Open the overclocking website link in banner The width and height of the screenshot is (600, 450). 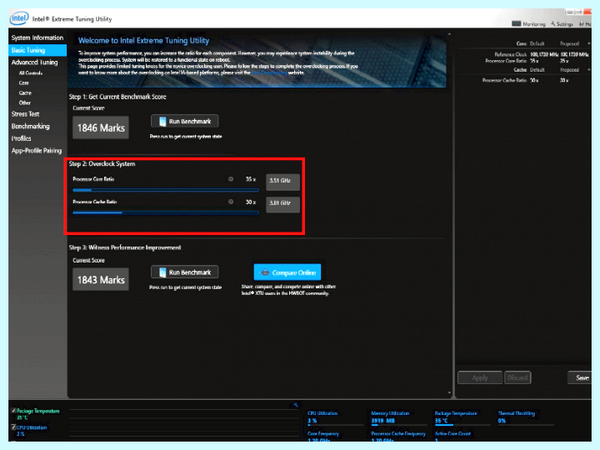pos(269,73)
